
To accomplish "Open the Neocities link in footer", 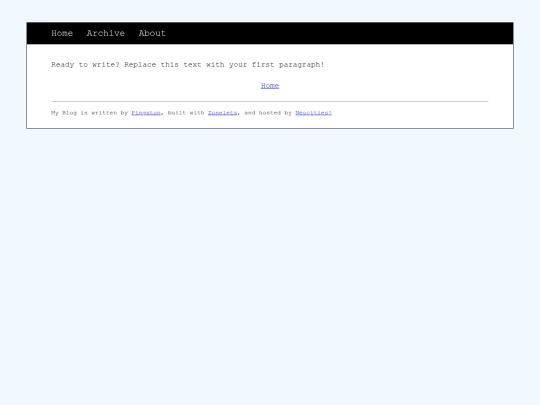I will 313,113.
